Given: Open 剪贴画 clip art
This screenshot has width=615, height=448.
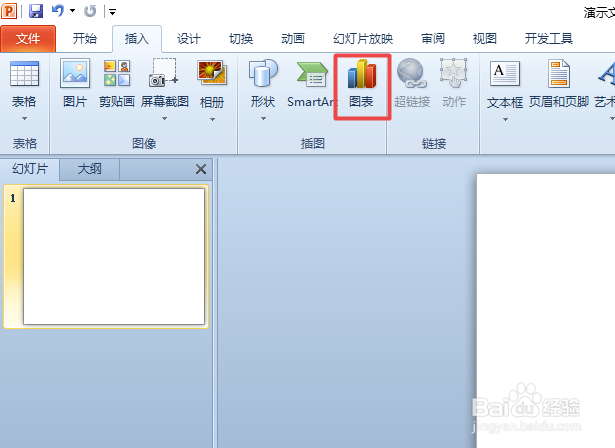Looking at the screenshot, I should [x=117, y=84].
